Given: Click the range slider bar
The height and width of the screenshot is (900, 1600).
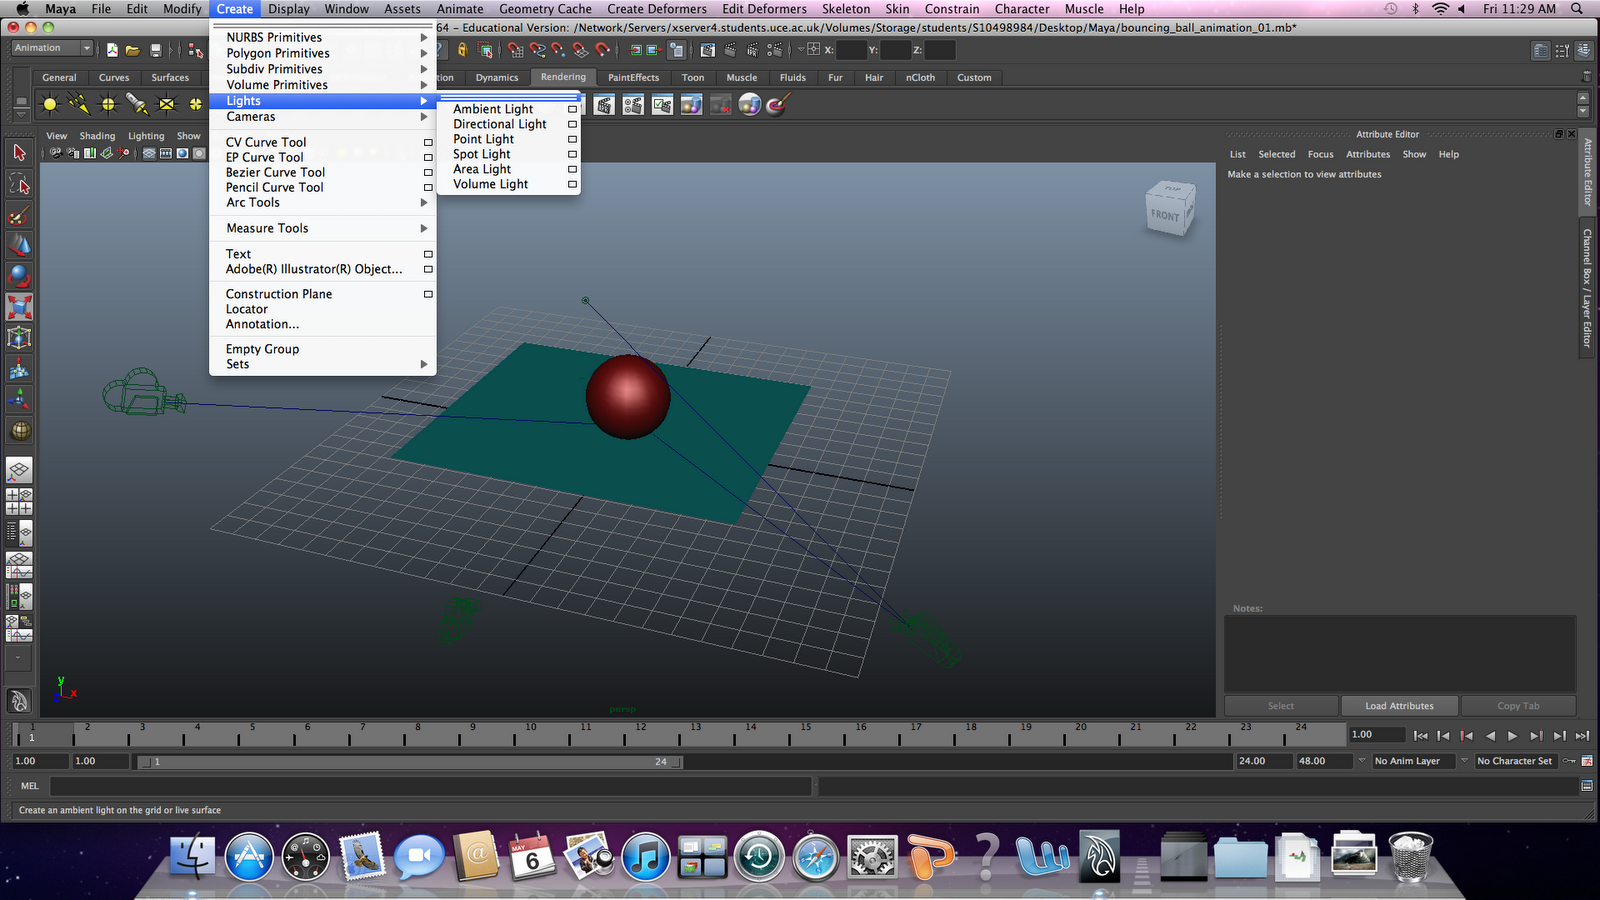Looking at the screenshot, I should click(410, 762).
